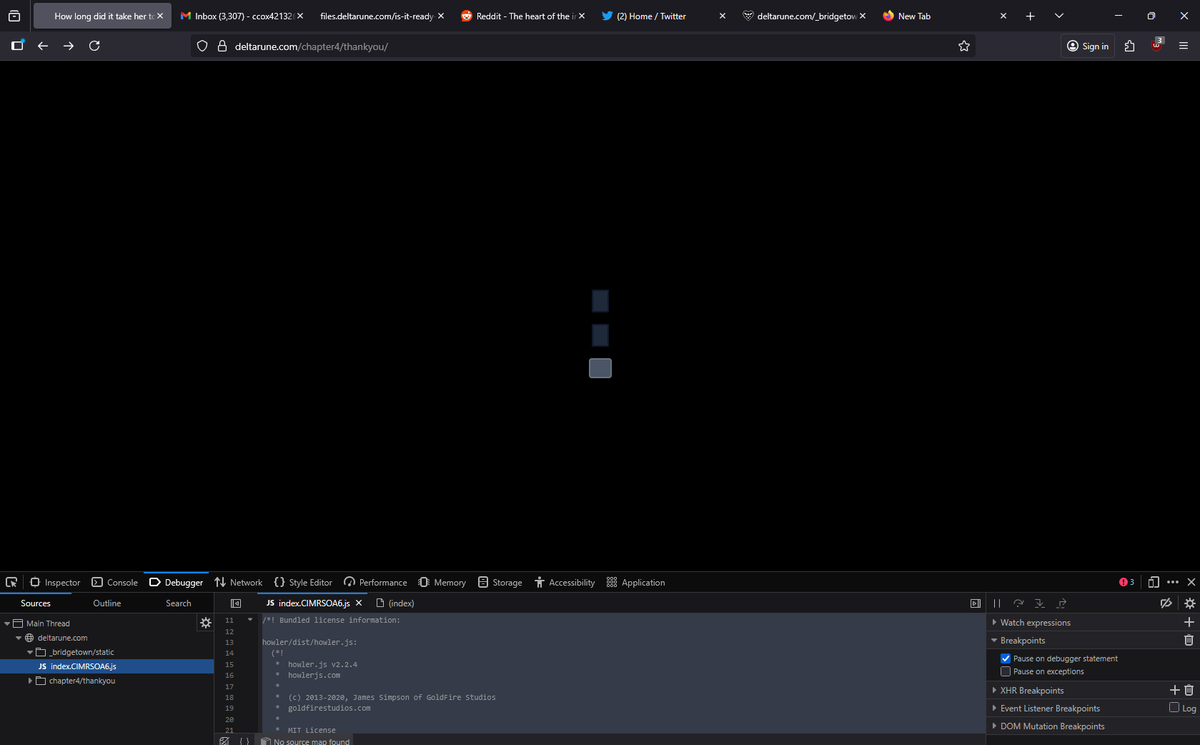Click the Sign in button
Viewport: 1200px width, 745px height.
(x=1088, y=46)
